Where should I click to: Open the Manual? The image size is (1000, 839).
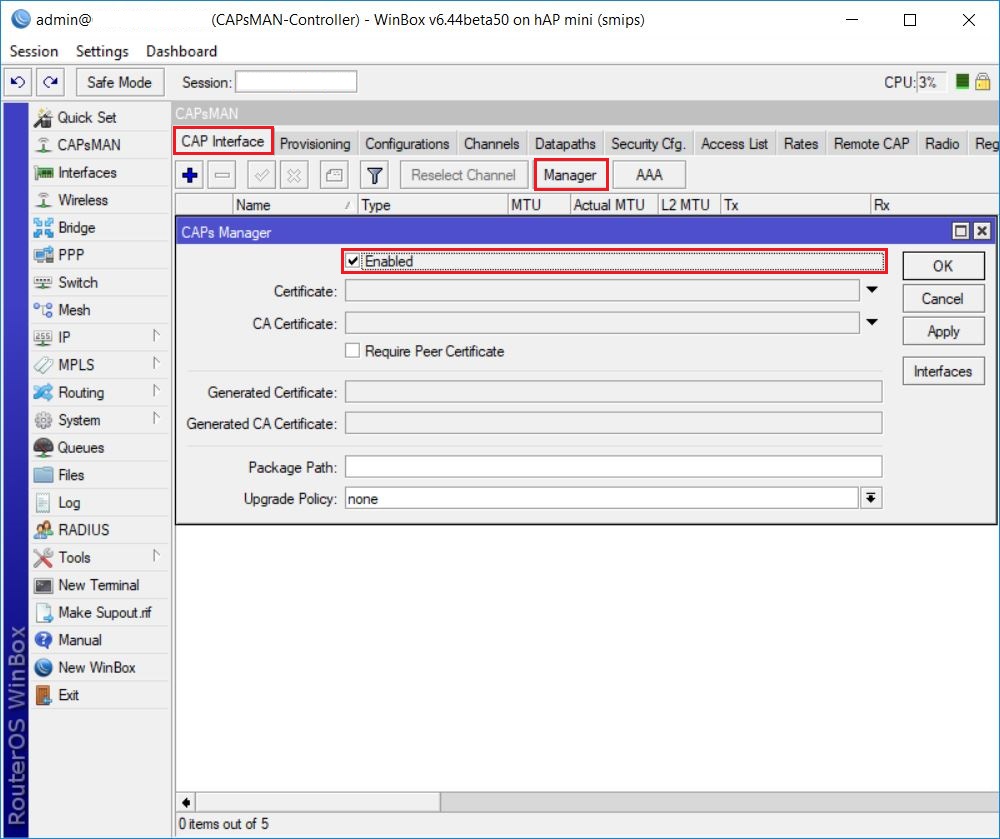tap(80, 640)
